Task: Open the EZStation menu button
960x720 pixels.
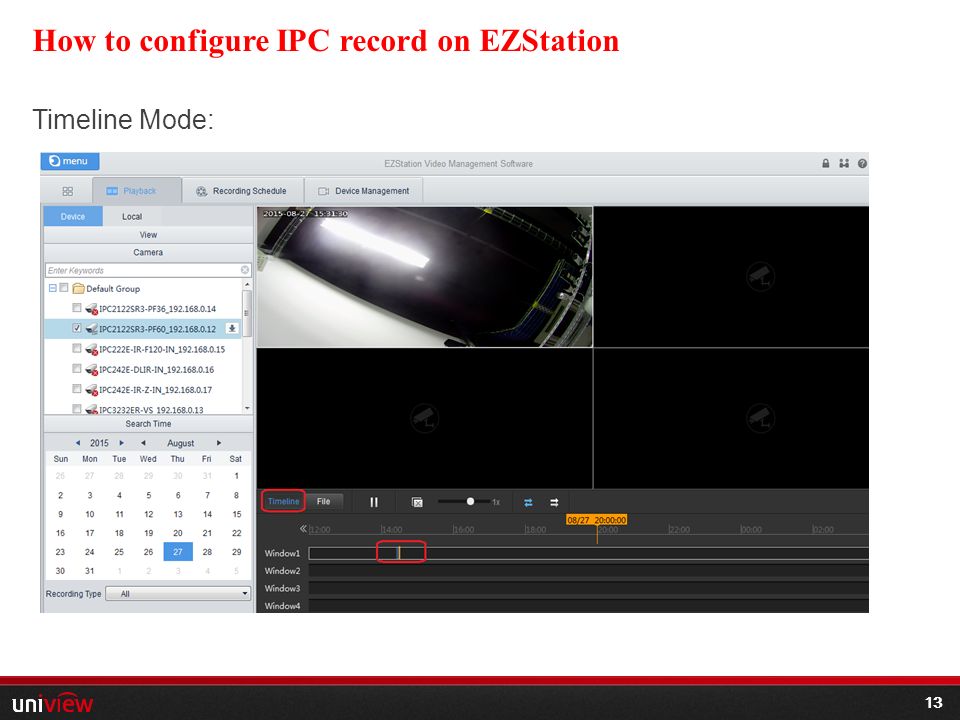Action: coord(70,161)
